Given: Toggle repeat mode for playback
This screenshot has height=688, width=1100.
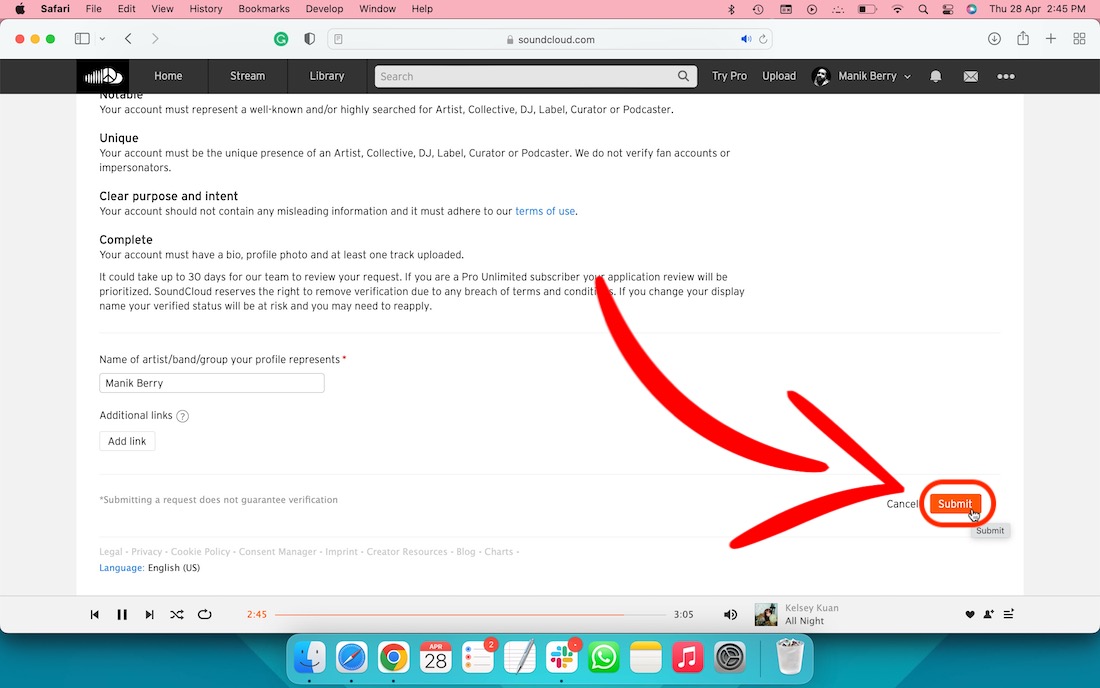Looking at the screenshot, I should pyautogui.click(x=205, y=614).
